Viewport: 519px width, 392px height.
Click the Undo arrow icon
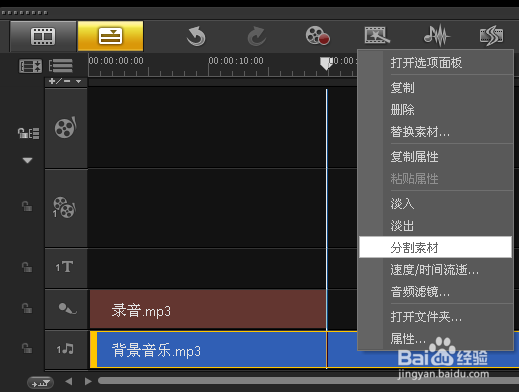point(196,36)
